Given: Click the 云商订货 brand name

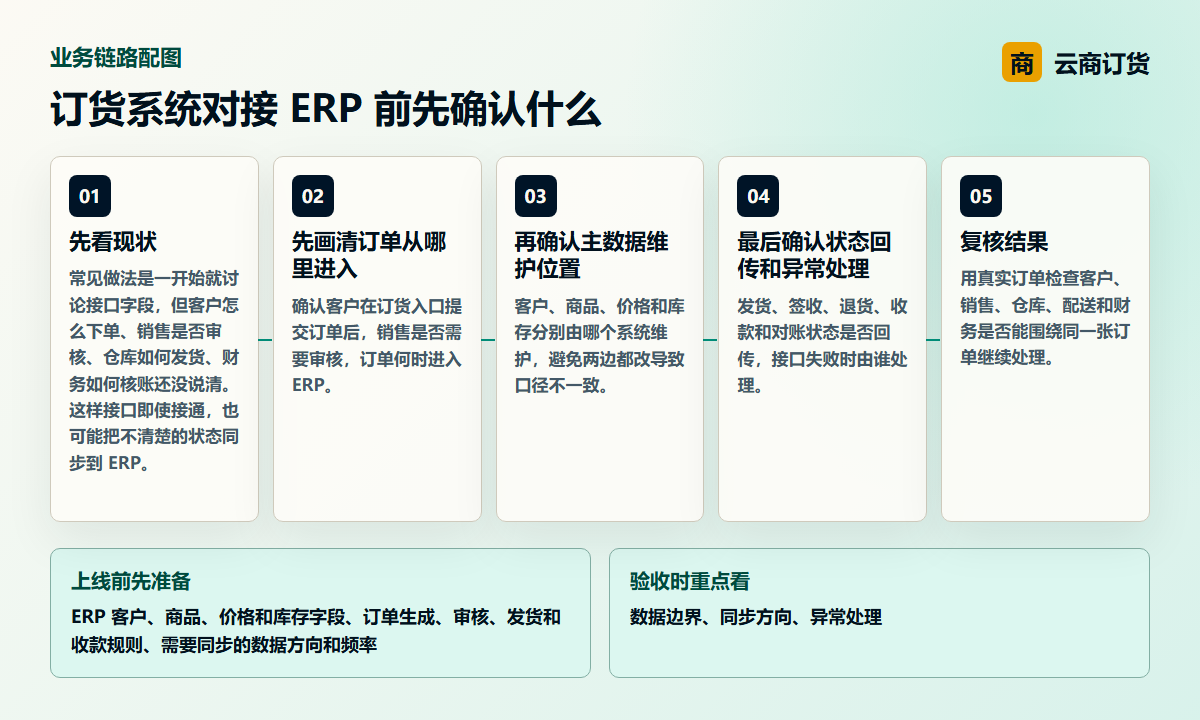Looking at the screenshot, I should click(1102, 64).
